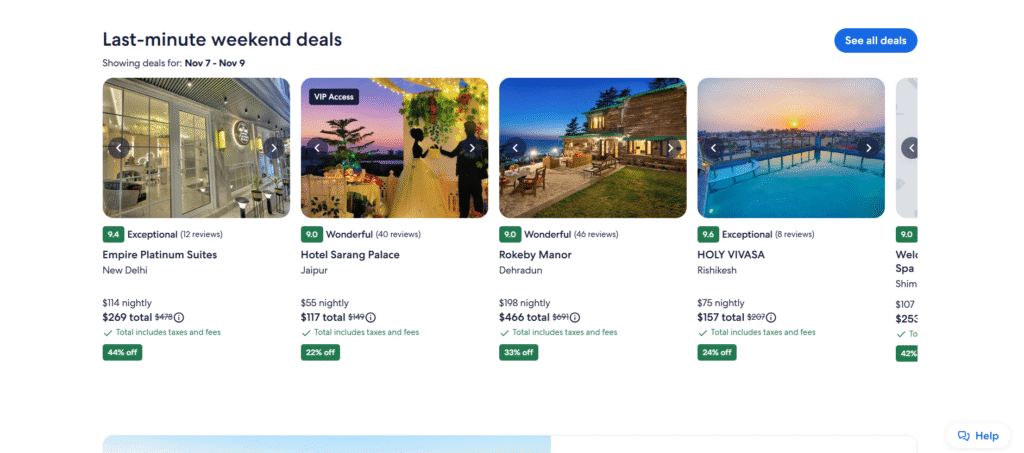
Task: Show previous photo of HOLY VIVASA
Action: [x=713, y=148]
